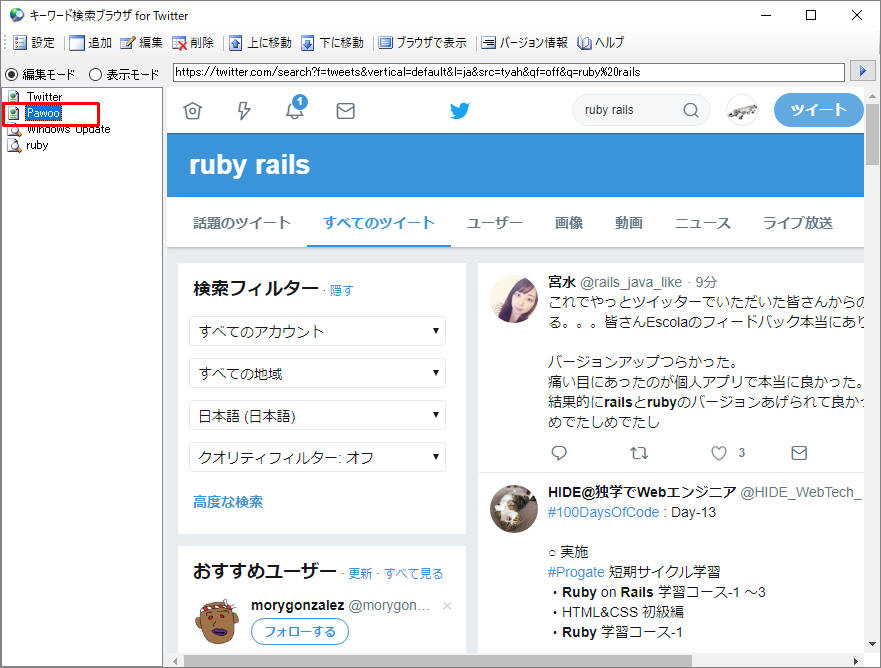Switch to ユーザー tab
The height and width of the screenshot is (668, 881).
(x=494, y=223)
